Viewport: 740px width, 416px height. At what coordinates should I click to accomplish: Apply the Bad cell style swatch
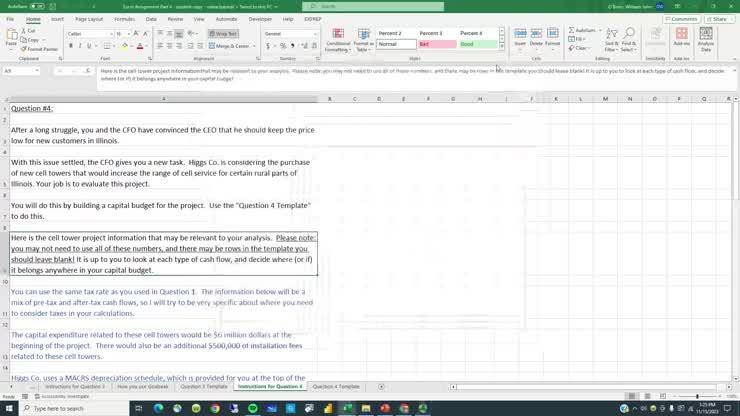434,44
